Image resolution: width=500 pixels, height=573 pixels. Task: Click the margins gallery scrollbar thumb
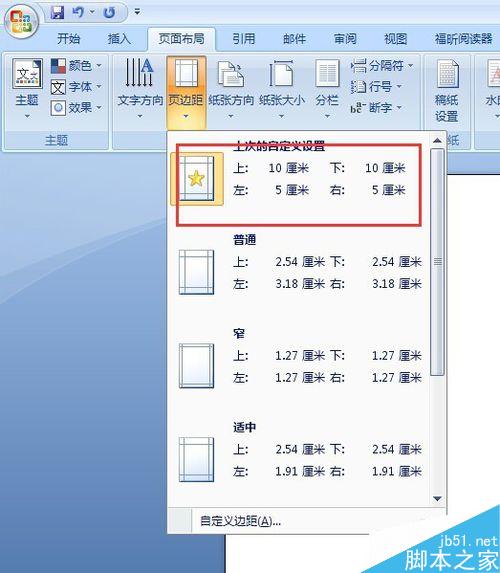(x=438, y=262)
